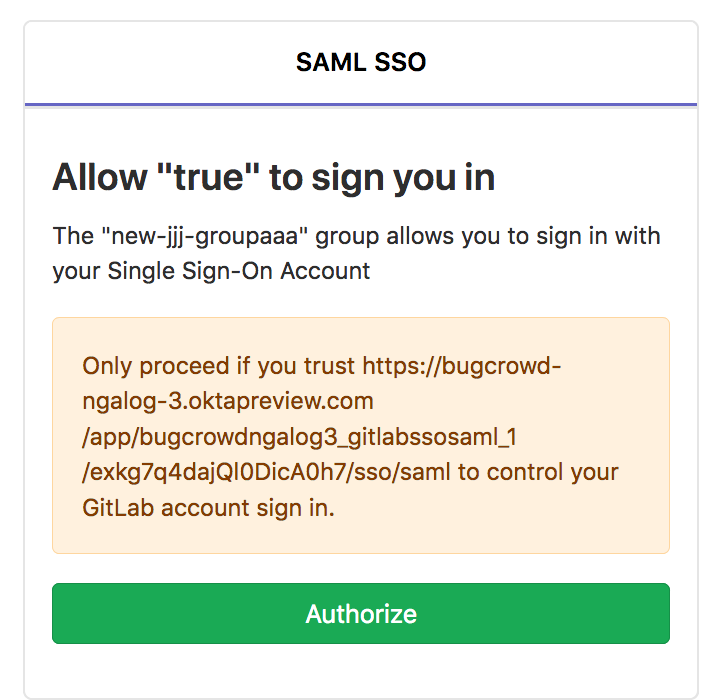Click the green Authorize button

coord(361,613)
